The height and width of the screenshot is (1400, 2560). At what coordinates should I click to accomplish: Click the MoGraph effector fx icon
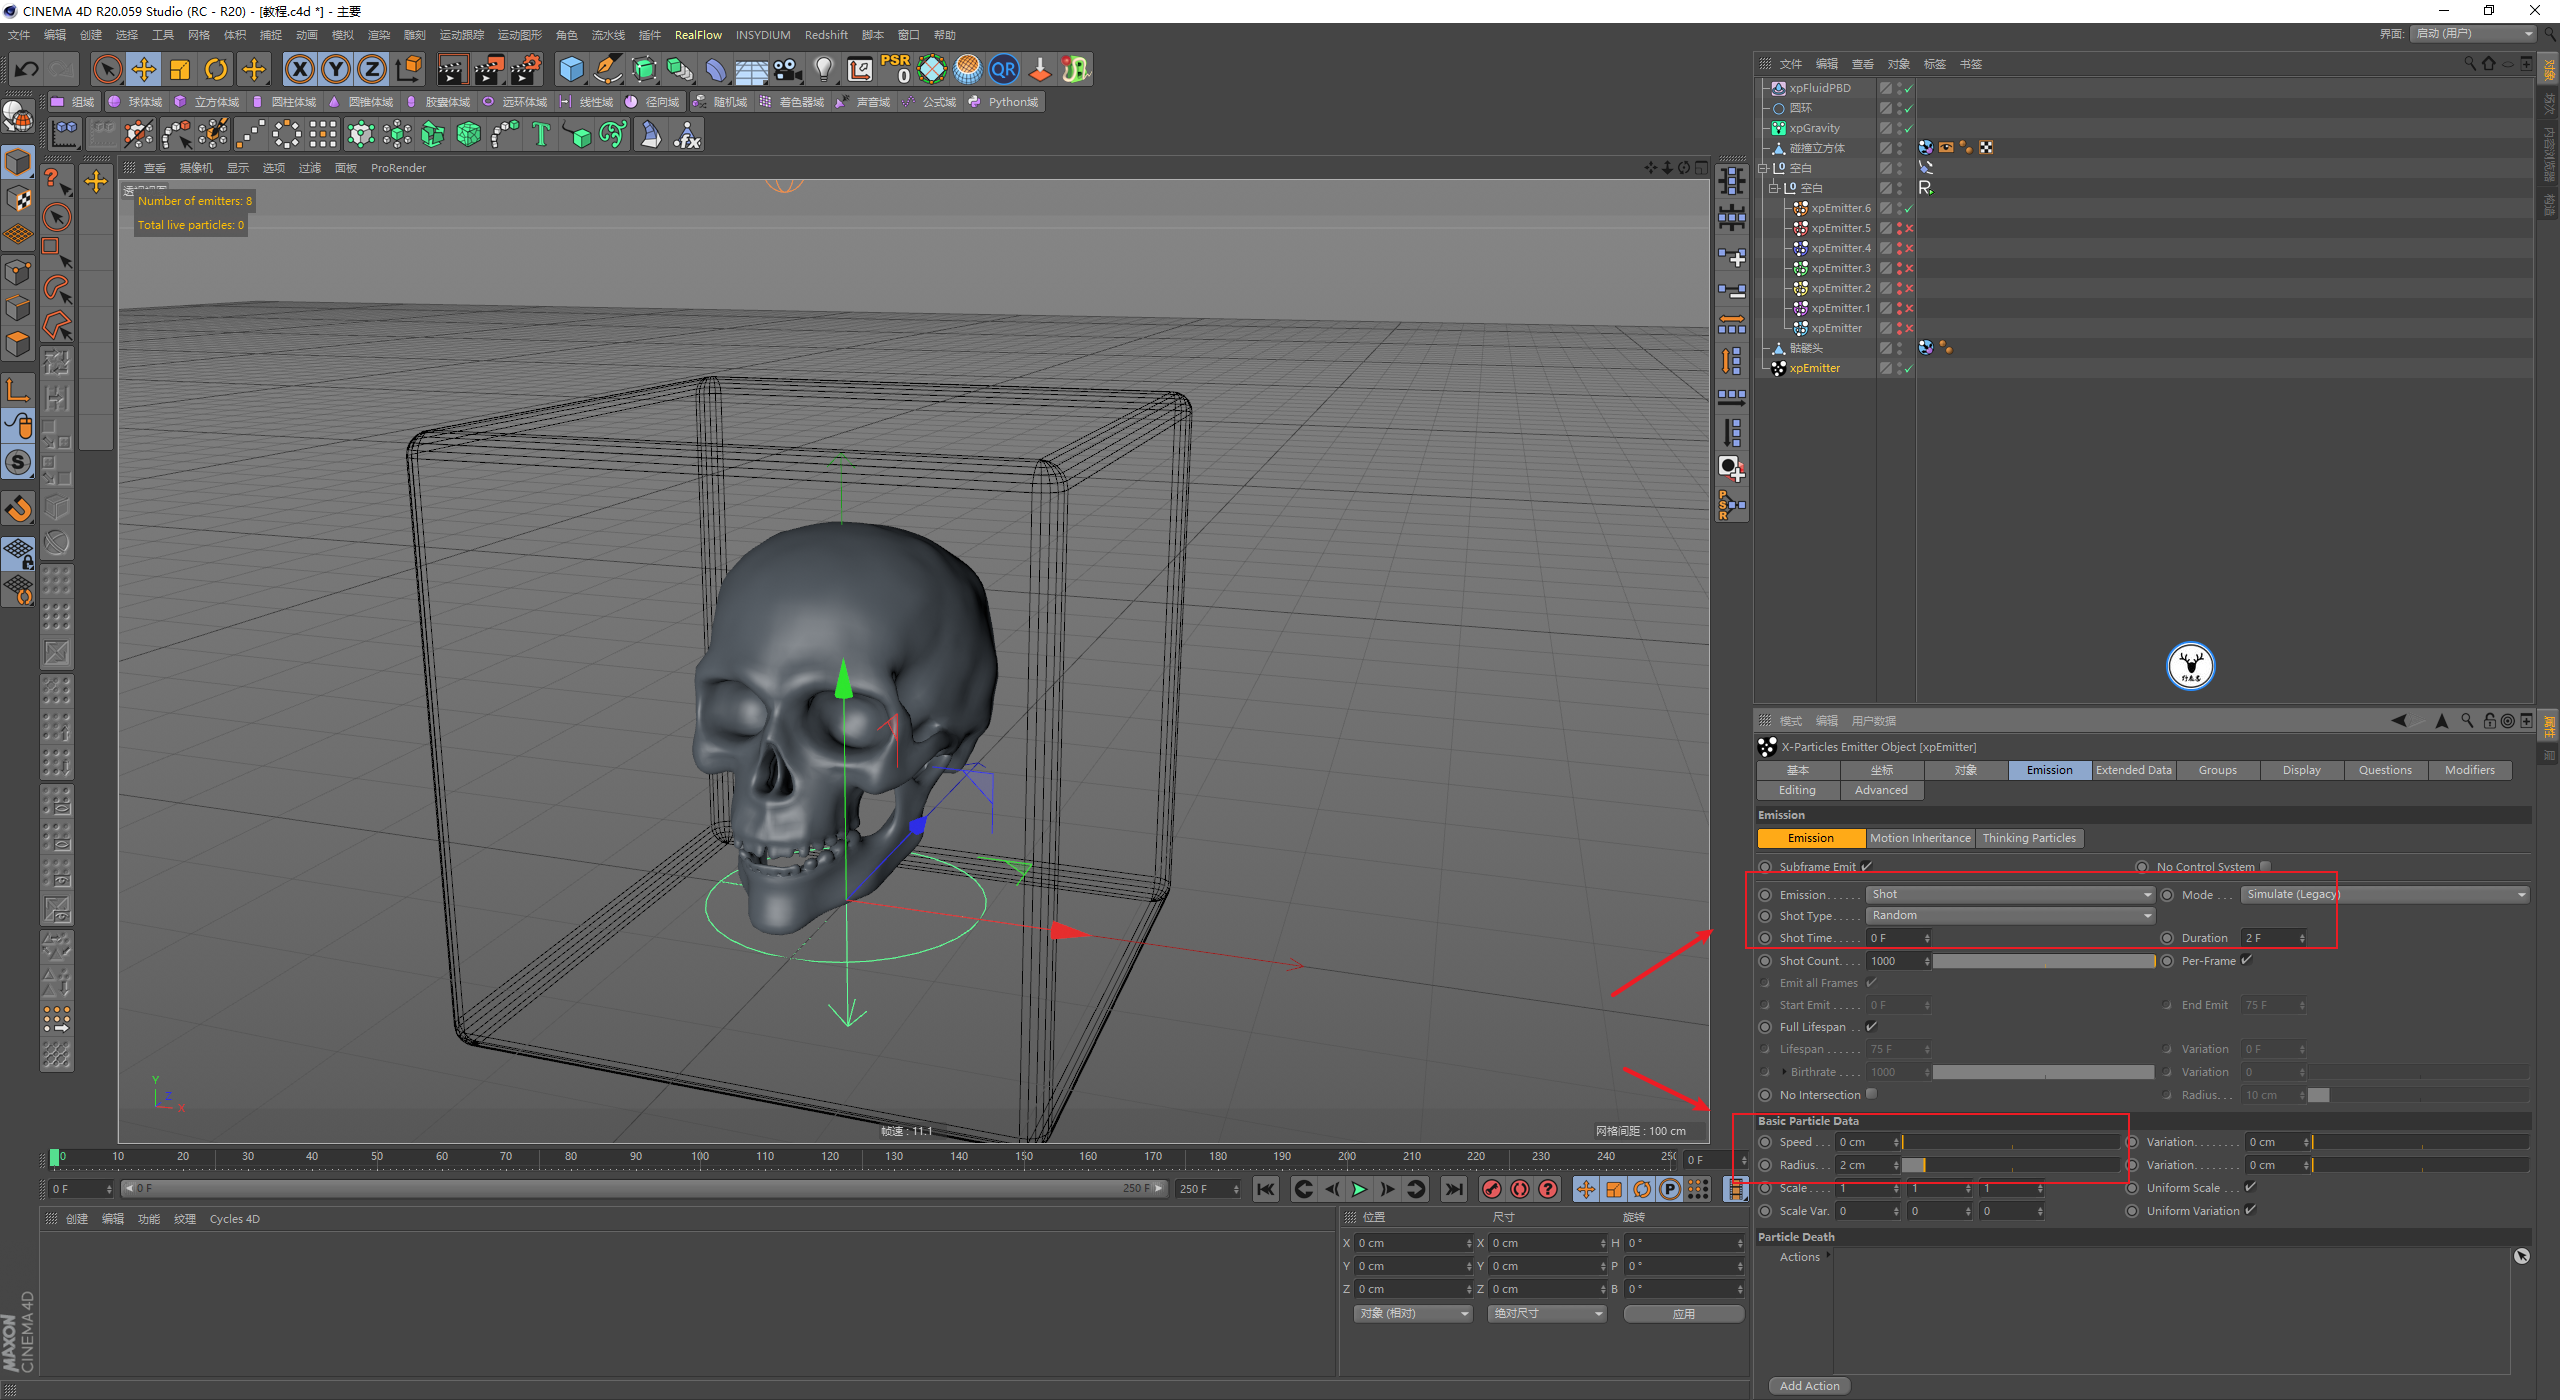point(687,134)
